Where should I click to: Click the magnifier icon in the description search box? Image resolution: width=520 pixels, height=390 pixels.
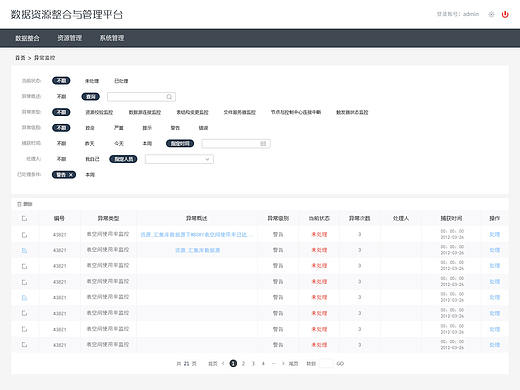(x=169, y=97)
